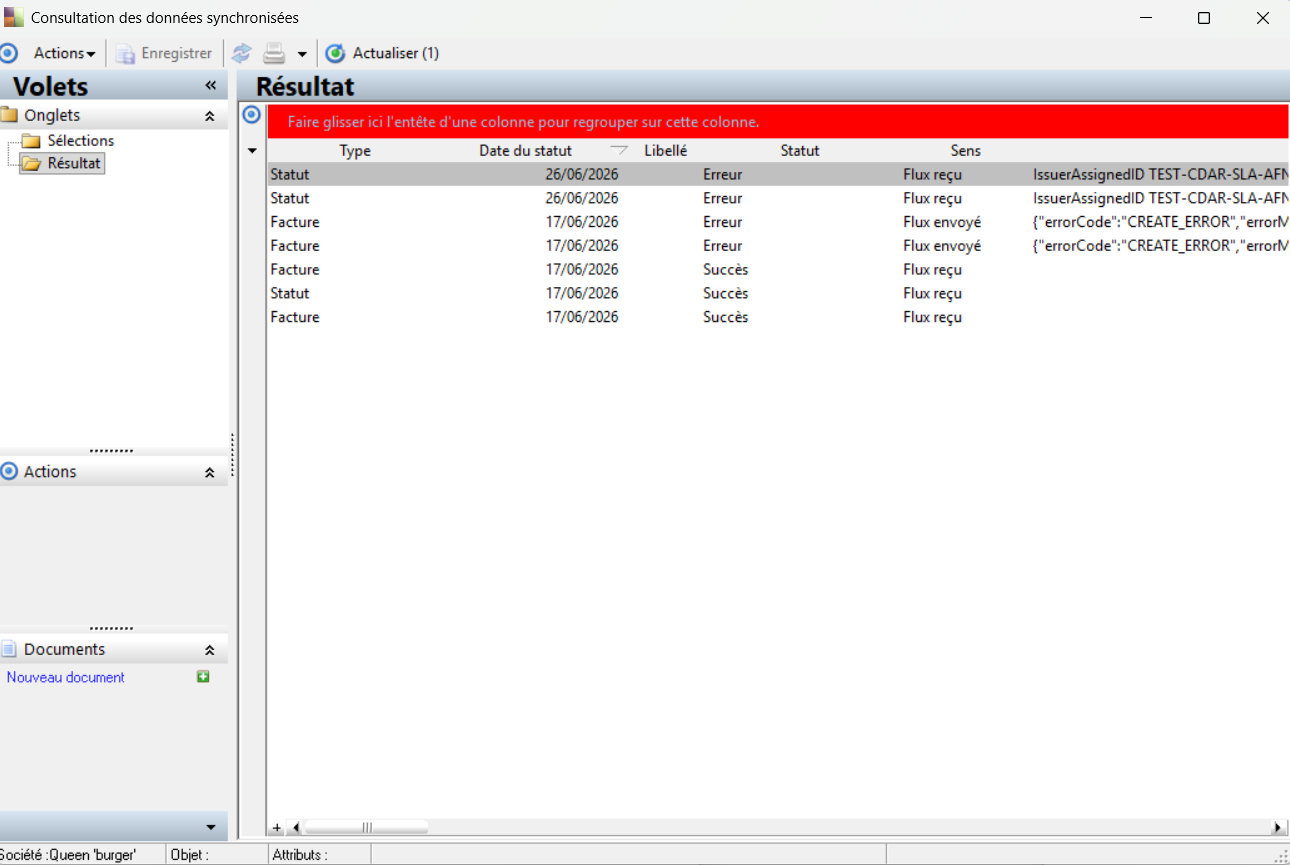Collapse the Volets pane with double chevron
Image resolution: width=1290 pixels, height=865 pixels.
click(210, 86)
